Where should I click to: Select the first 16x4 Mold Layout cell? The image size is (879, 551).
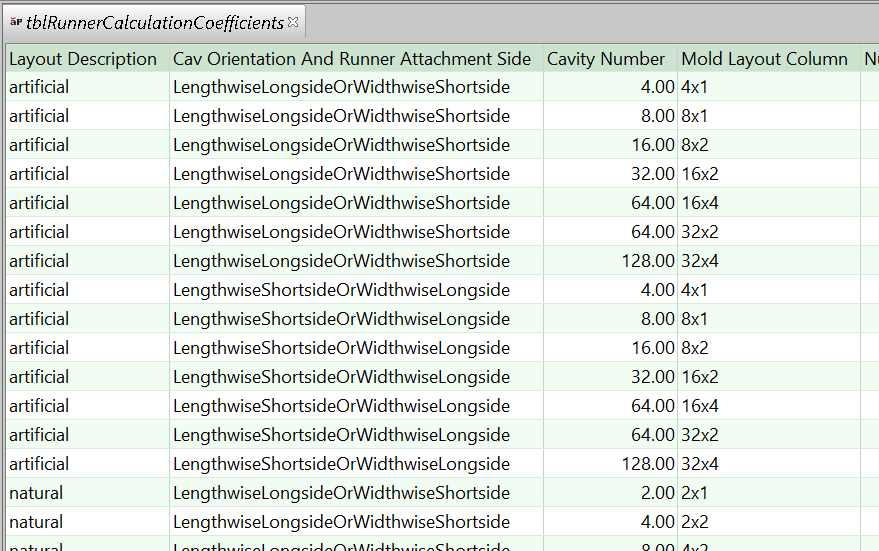tap(700, 203)
